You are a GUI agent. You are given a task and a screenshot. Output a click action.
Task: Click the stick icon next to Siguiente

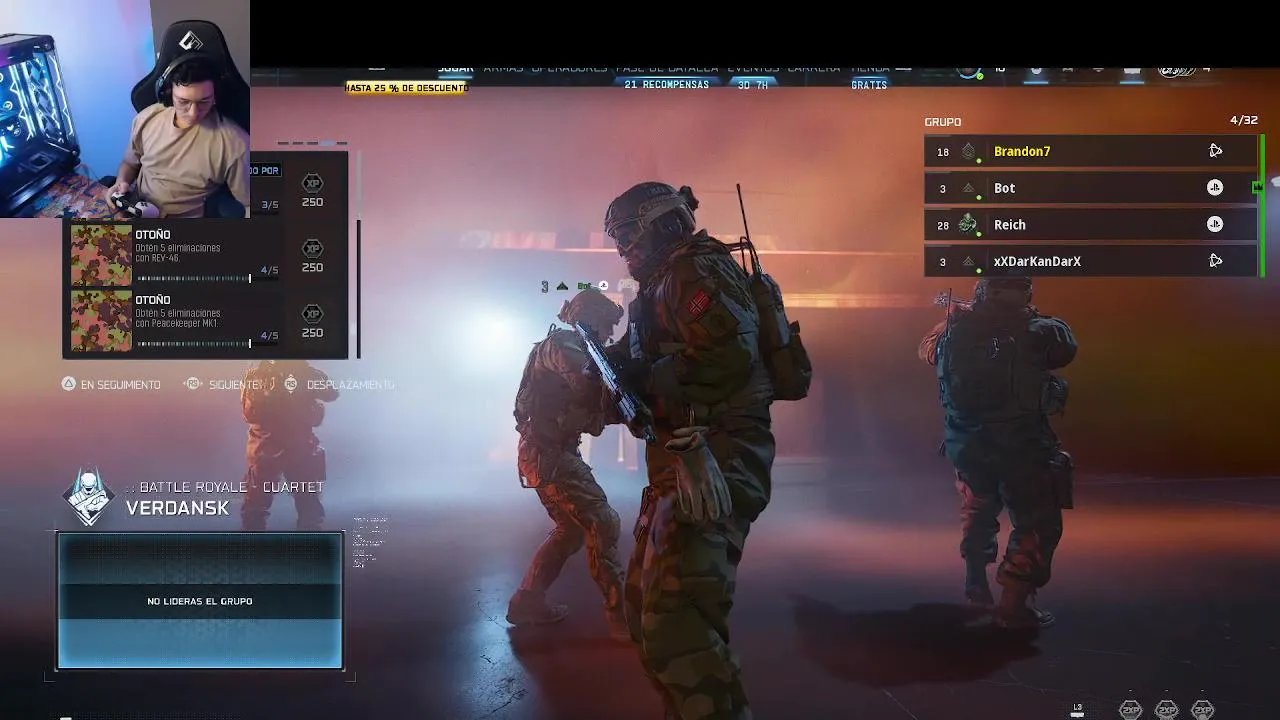(x=194, y=384)
